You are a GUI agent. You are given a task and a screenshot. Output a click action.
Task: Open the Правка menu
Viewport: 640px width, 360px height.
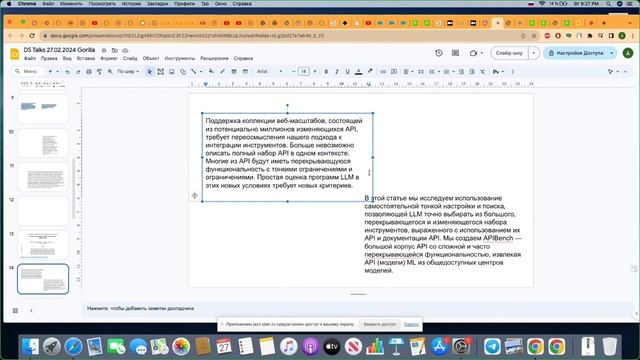(49, 58)
